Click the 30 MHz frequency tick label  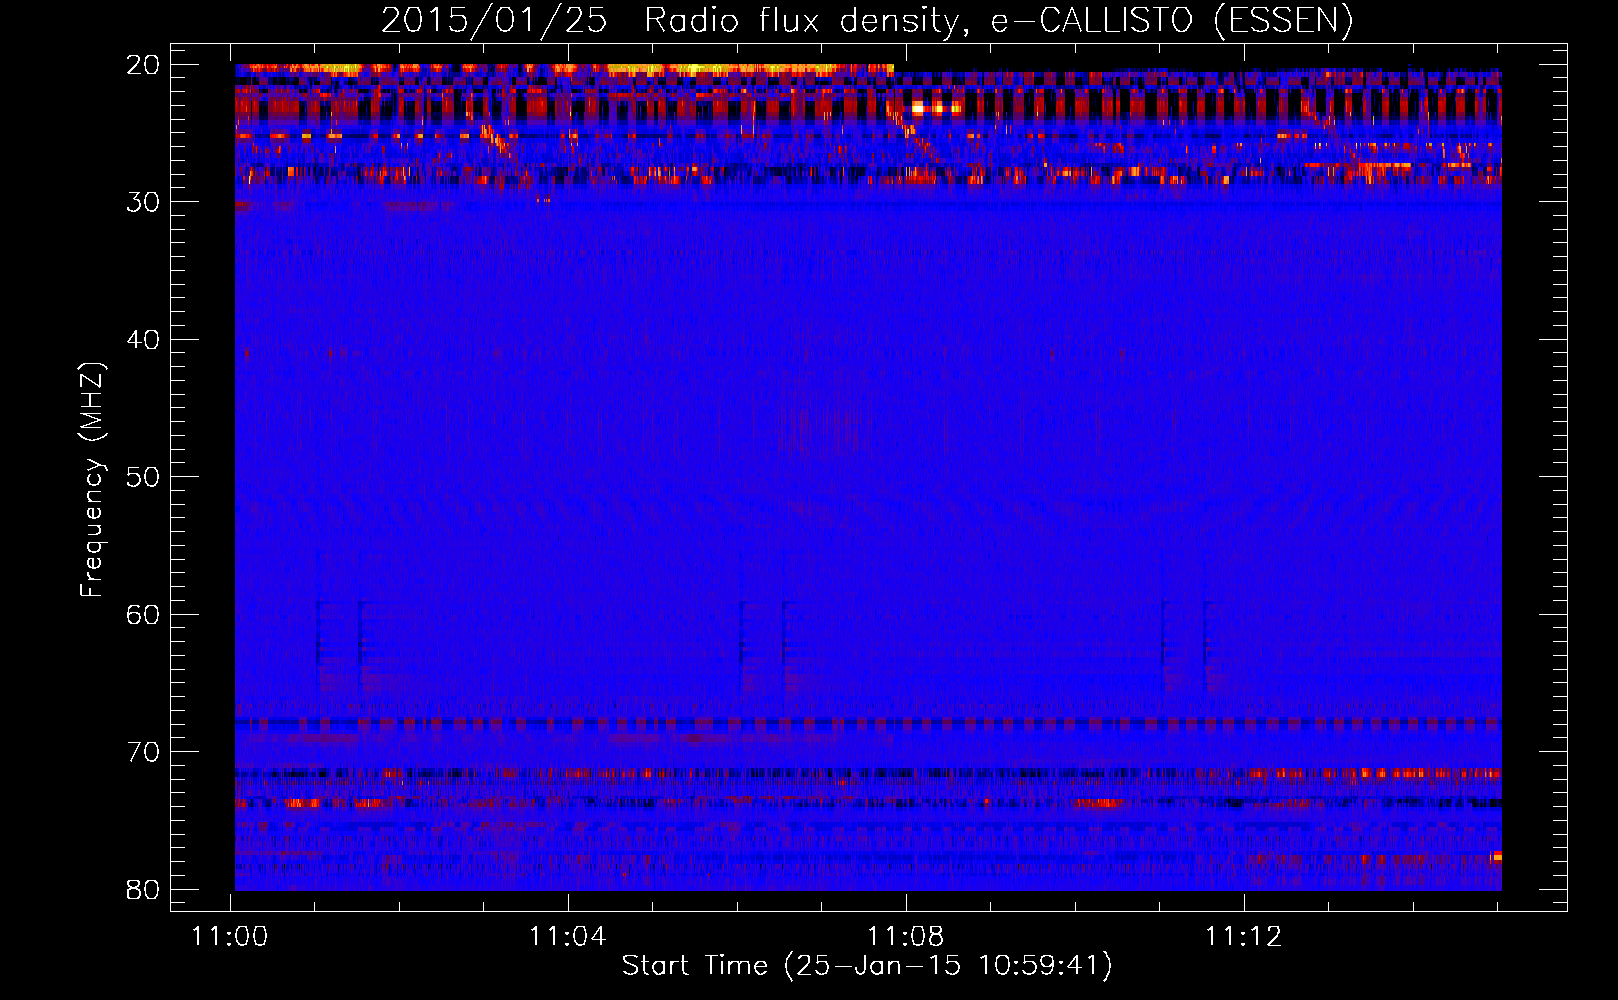tap(144, 202)
